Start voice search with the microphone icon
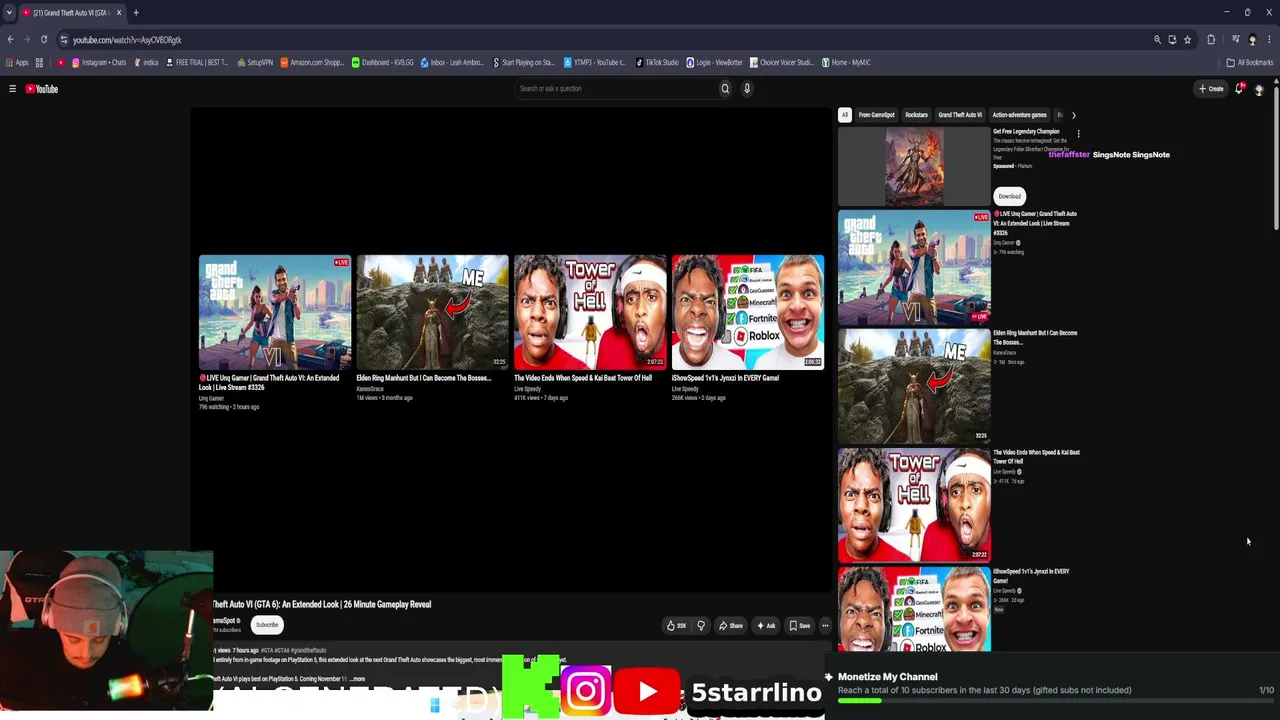 [747, 89]
